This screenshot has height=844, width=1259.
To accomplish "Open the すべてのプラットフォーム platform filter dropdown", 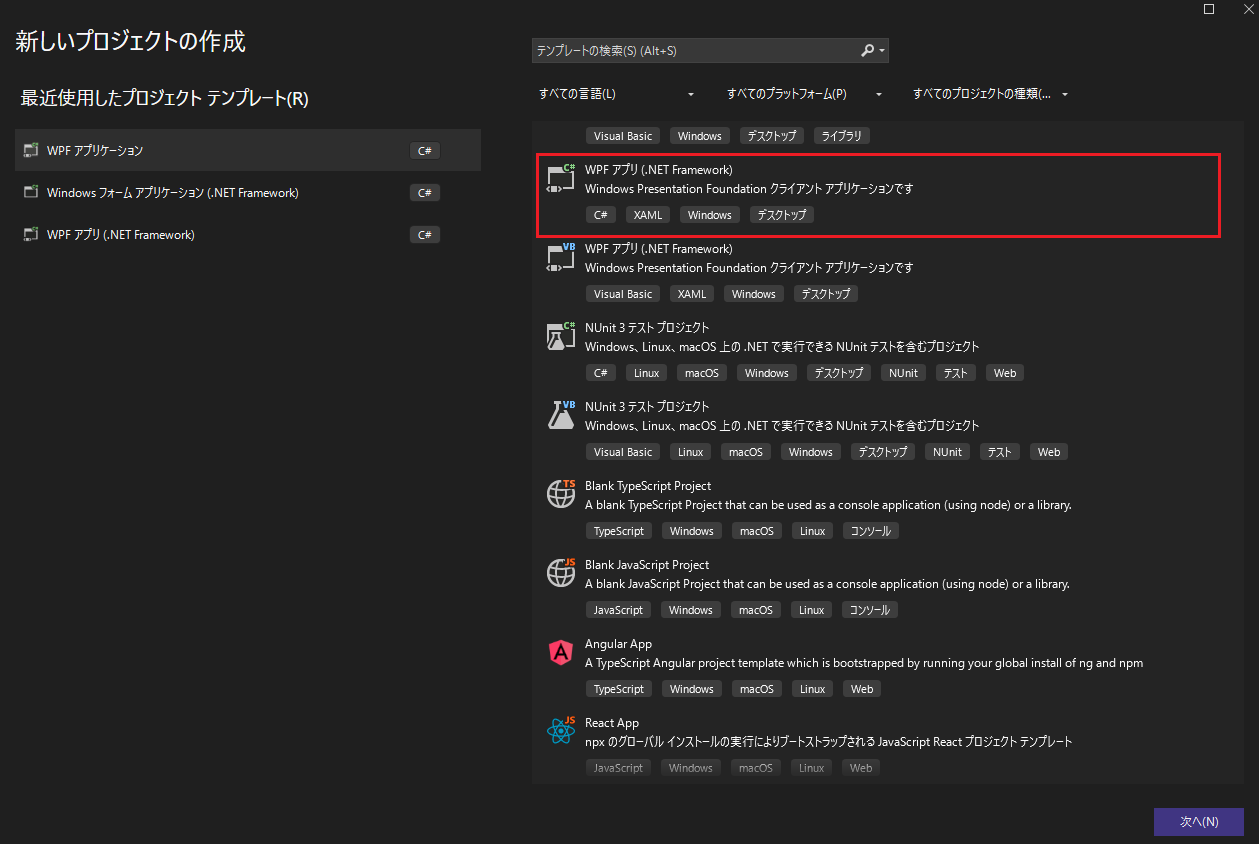I will pos(804,94).
